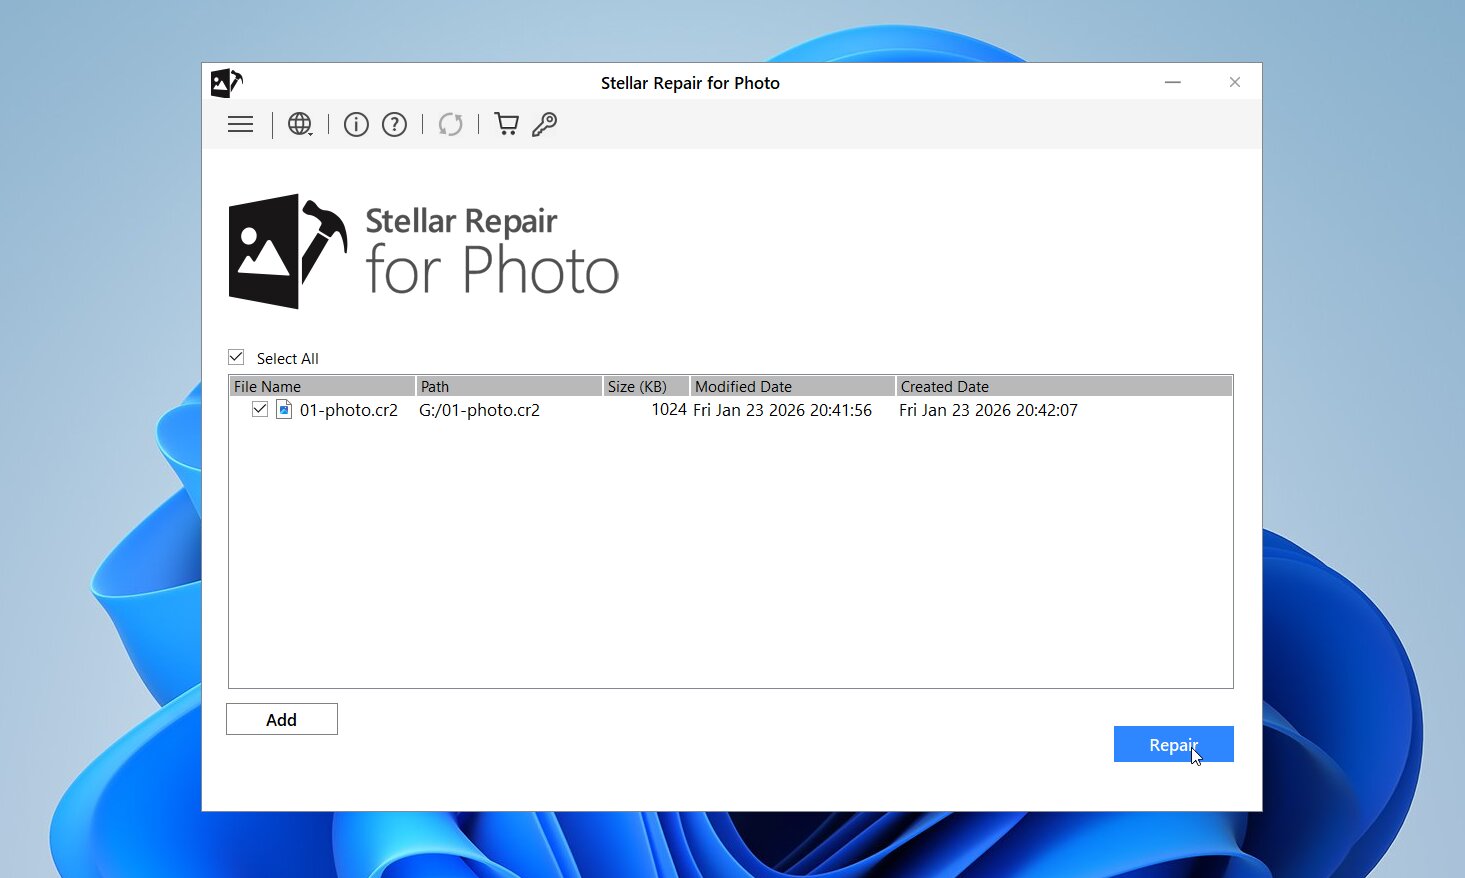The height and width of the screenshot is (878, 1465).
Task: Activate the license with the key icon
Action: (x=544, y=124)
